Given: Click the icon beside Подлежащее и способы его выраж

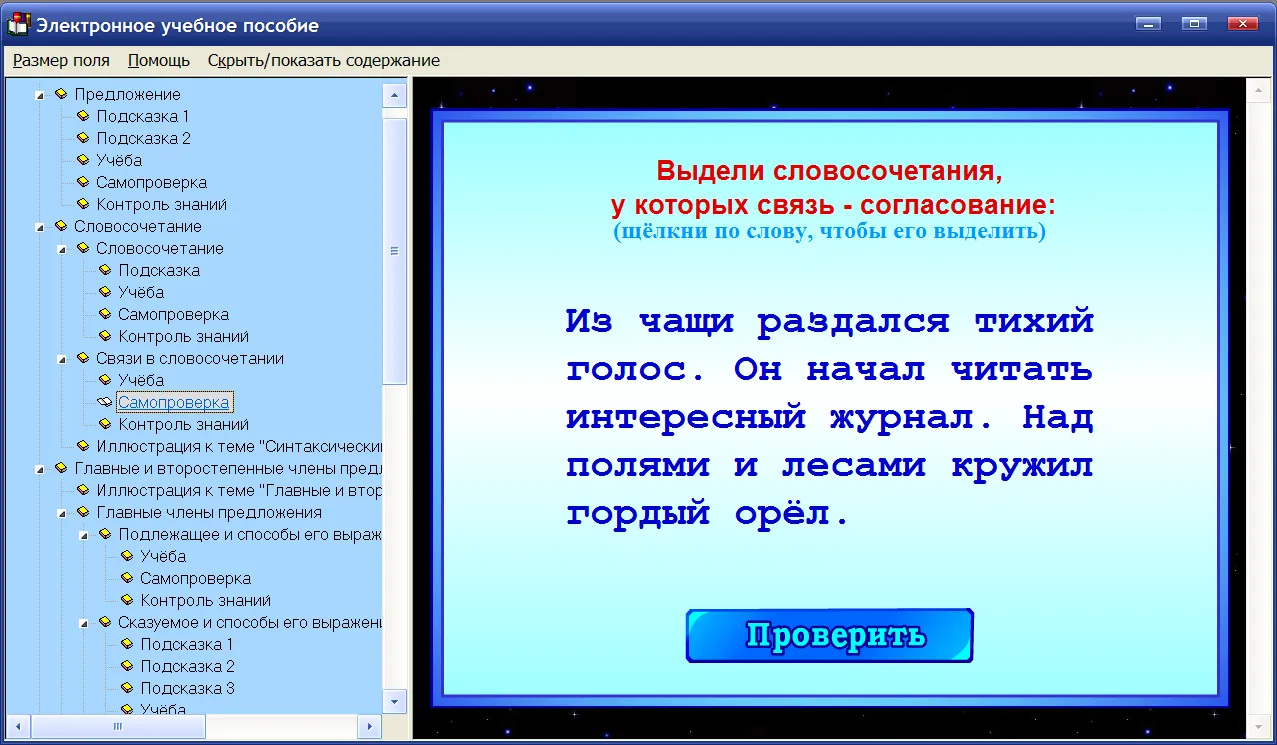Looking at the screenshot, I should click(106, 534).
